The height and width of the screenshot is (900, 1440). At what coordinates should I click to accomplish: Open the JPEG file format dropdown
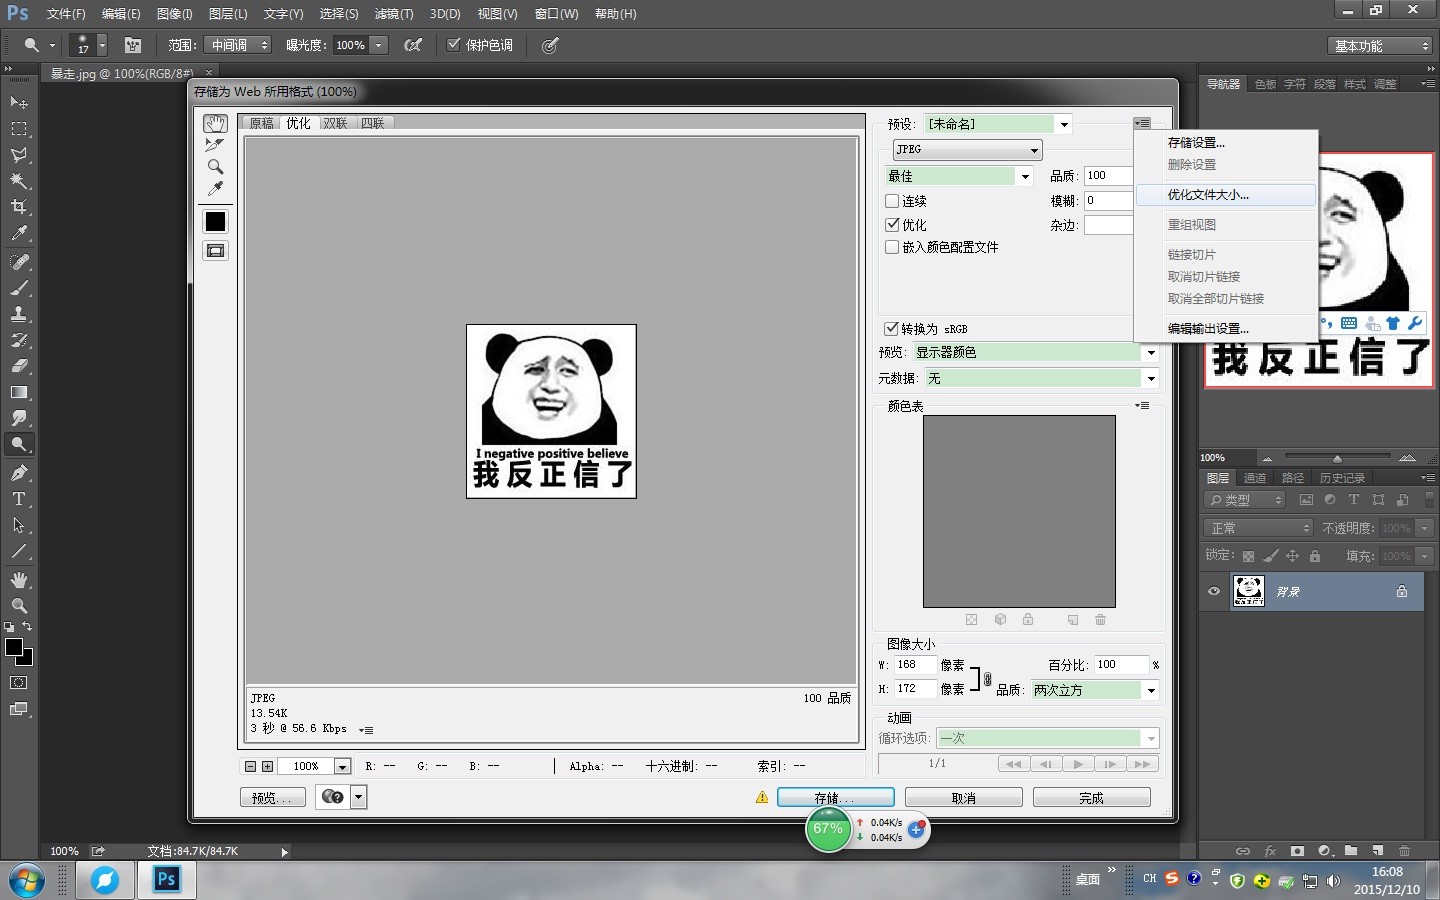pyautogui.click(x=967, y=150)
